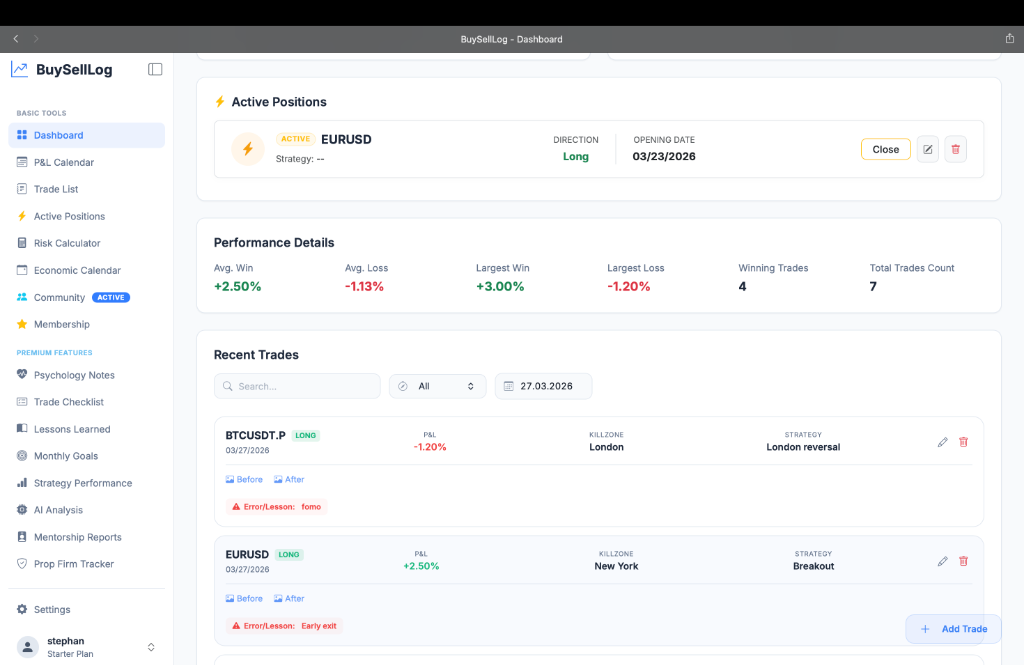Edit the EURUSD recent trade with pencil icon

[x=942, y=561]
